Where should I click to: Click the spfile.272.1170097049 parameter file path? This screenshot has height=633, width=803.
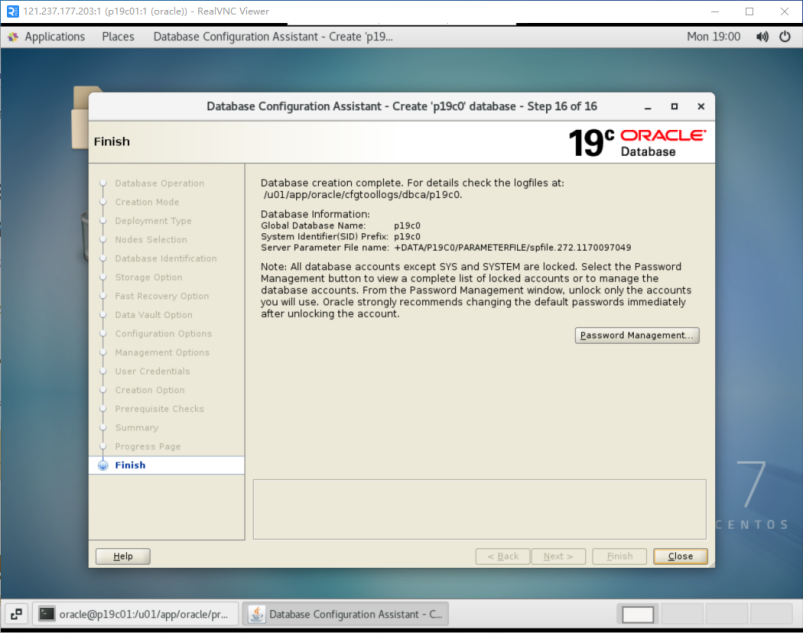point(512,248)
